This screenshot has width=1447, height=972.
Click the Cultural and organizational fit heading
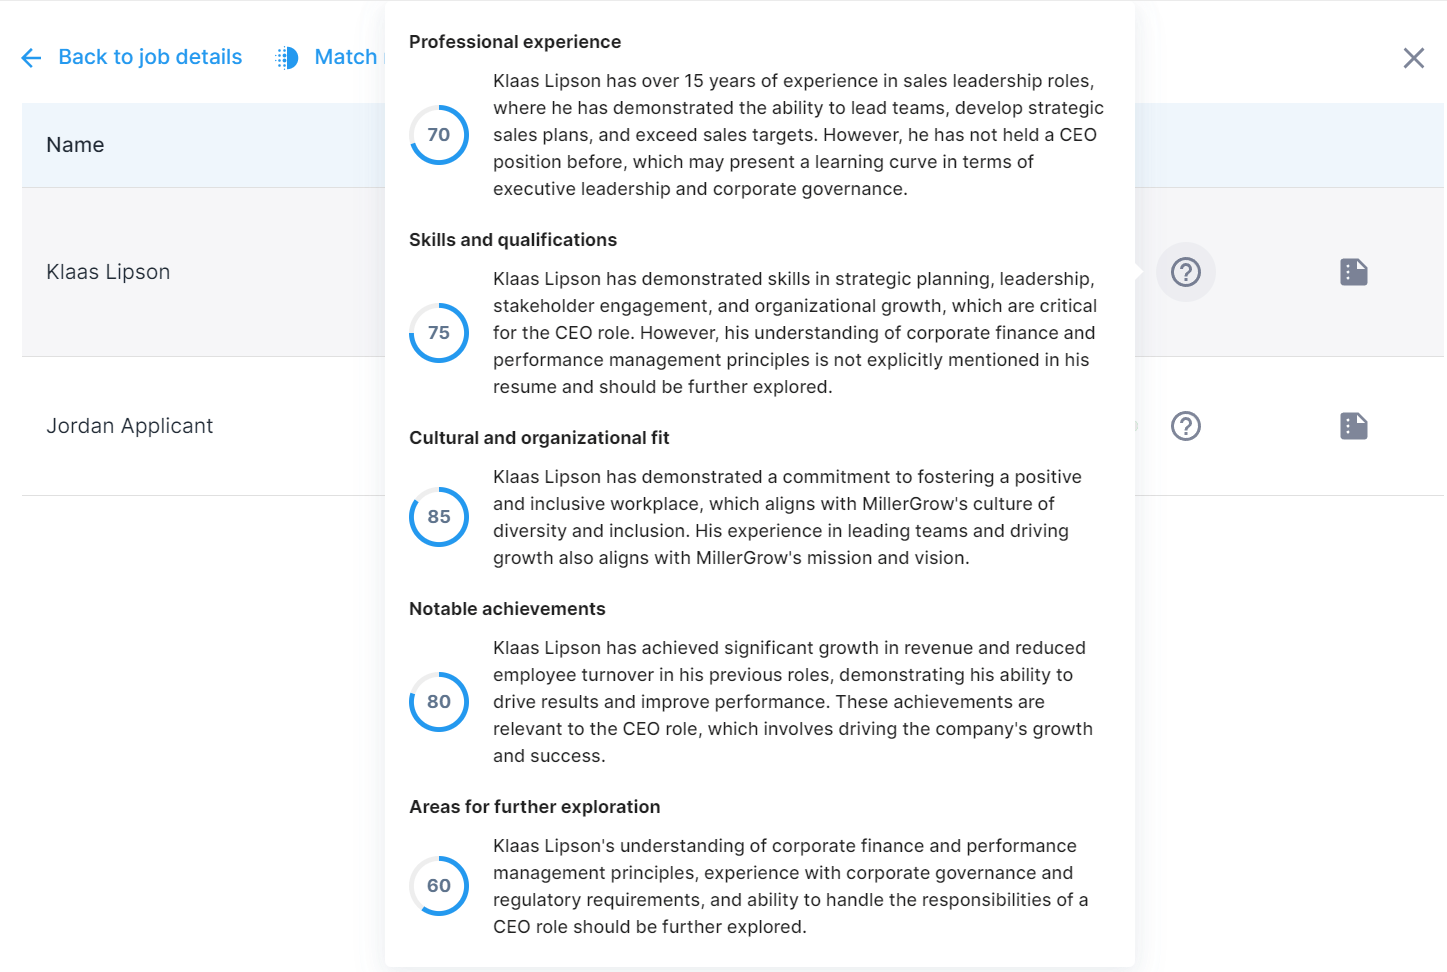pyautogui.click(x=539, y=438)
